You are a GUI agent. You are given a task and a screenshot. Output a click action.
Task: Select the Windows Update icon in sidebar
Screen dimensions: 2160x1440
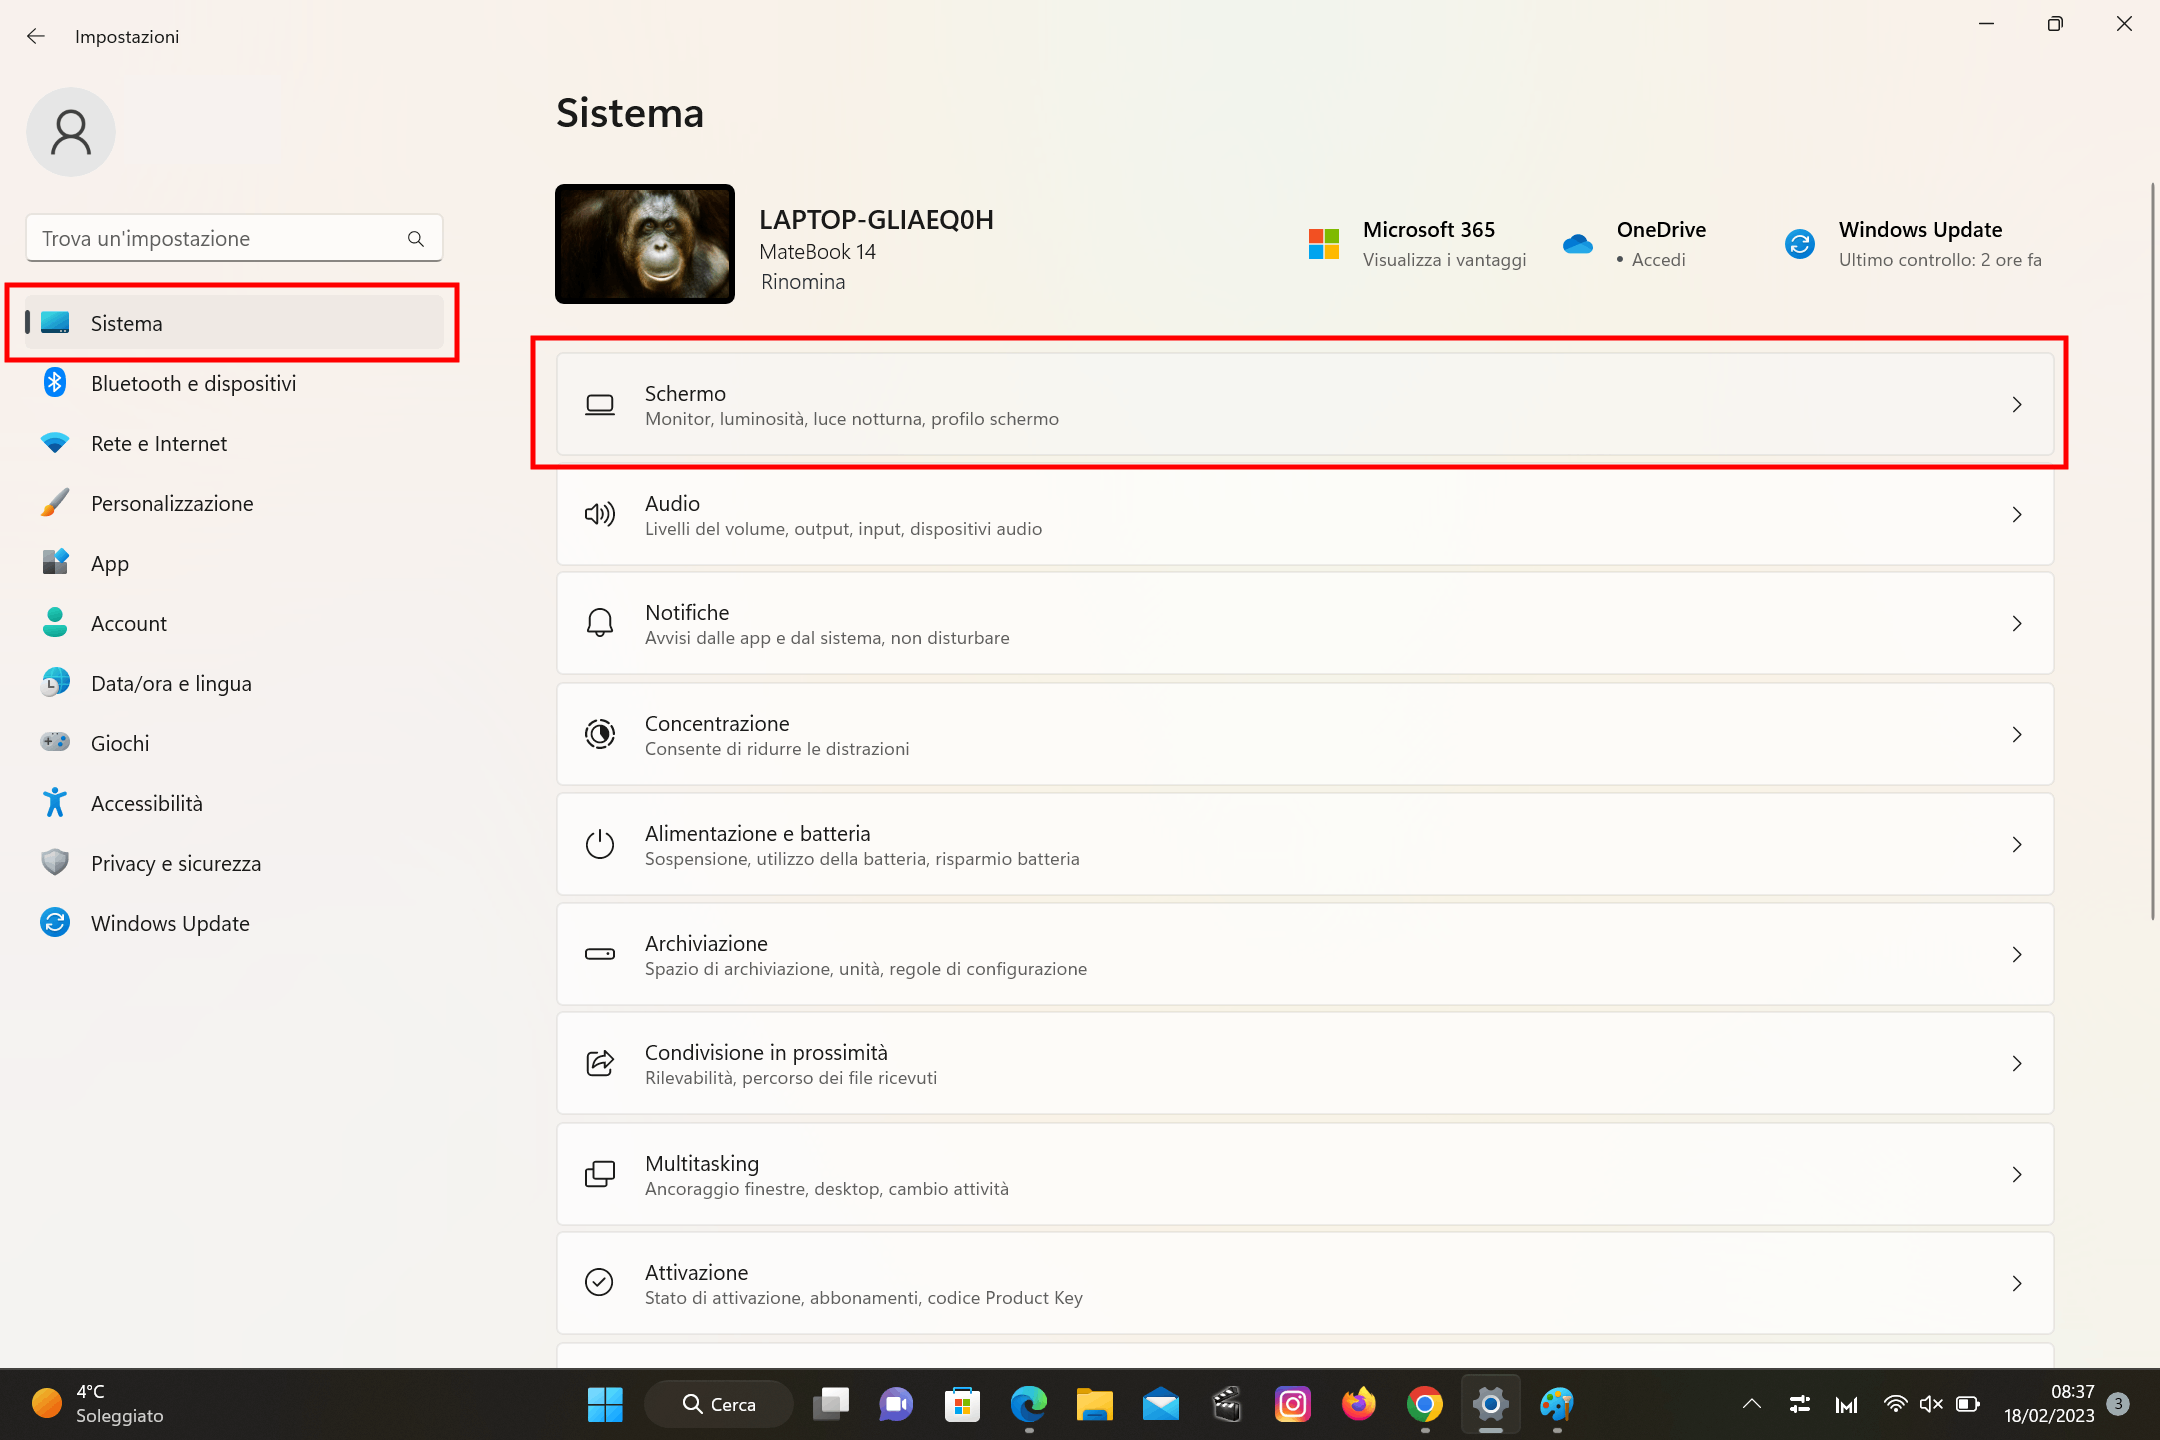(55, 923)
